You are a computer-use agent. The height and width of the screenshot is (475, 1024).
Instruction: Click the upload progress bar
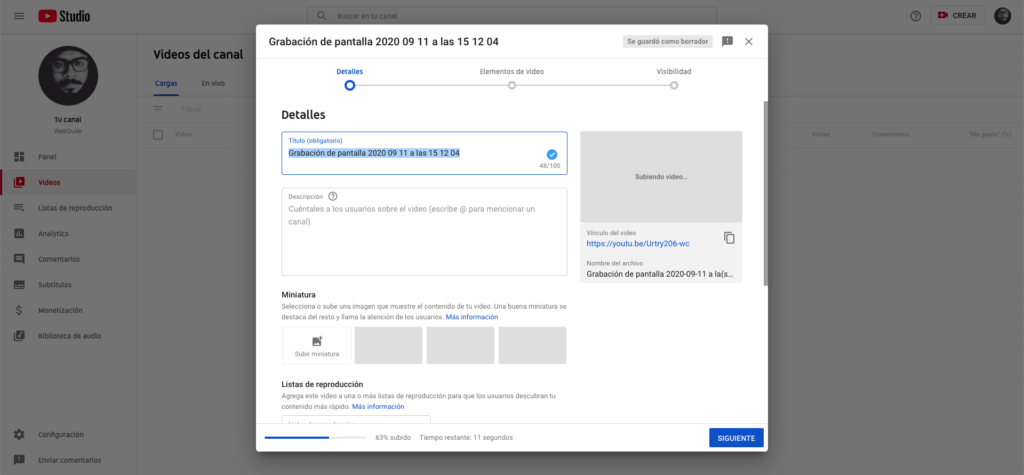point(315,437)
